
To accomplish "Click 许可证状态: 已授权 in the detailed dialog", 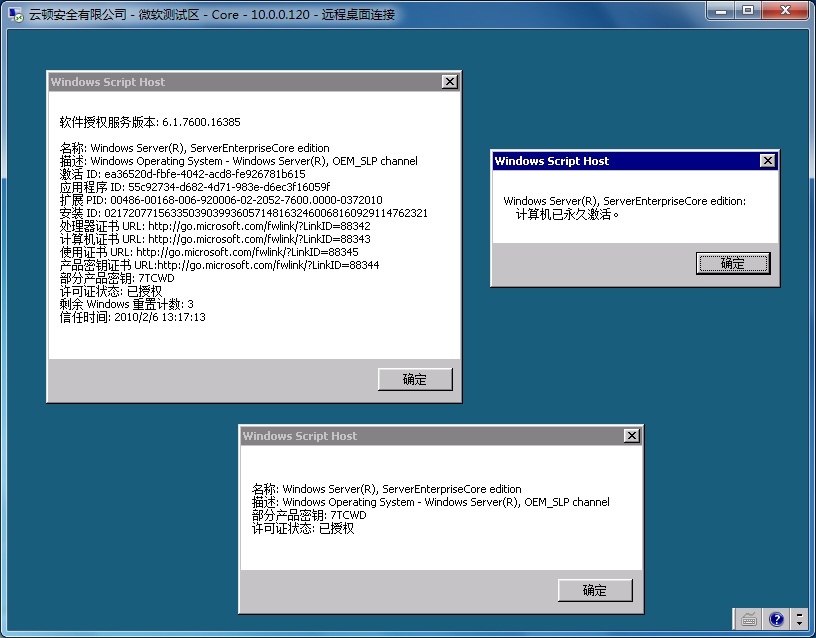I will click(x=111, y=291).
